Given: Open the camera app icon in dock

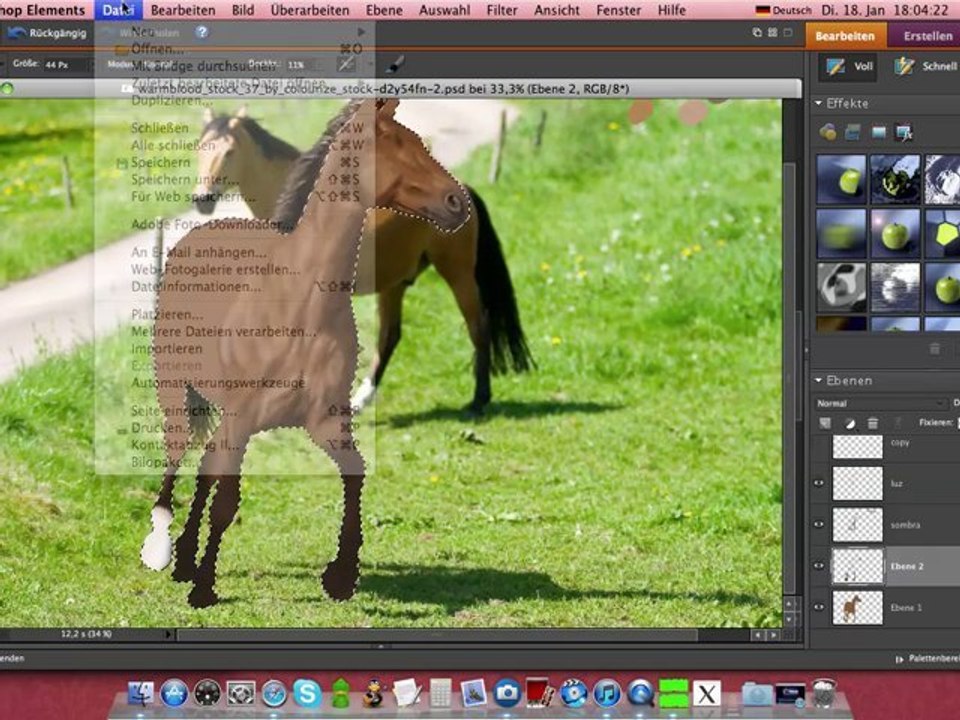Looking at the screenshot, I should coord(507,693).
